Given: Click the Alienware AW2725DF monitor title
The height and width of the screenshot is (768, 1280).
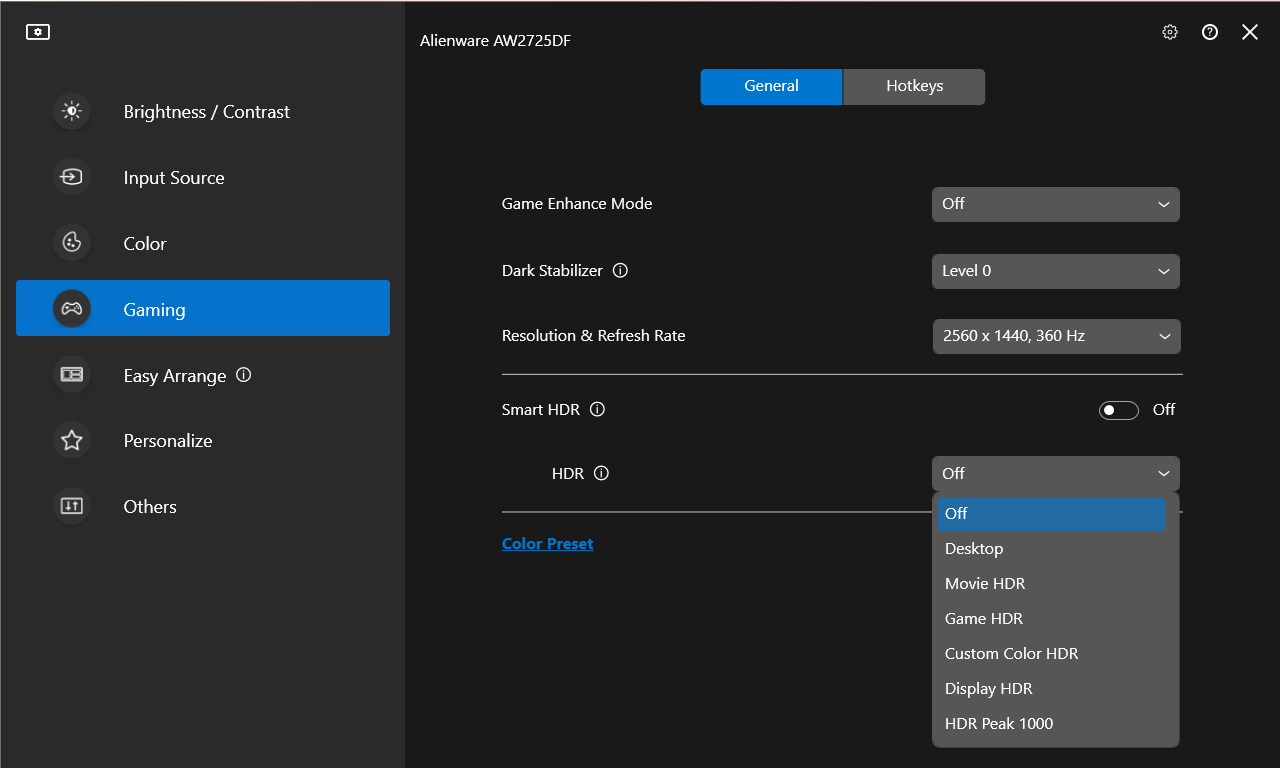Looking at the screenshot, I should click(x=495, y=41).
